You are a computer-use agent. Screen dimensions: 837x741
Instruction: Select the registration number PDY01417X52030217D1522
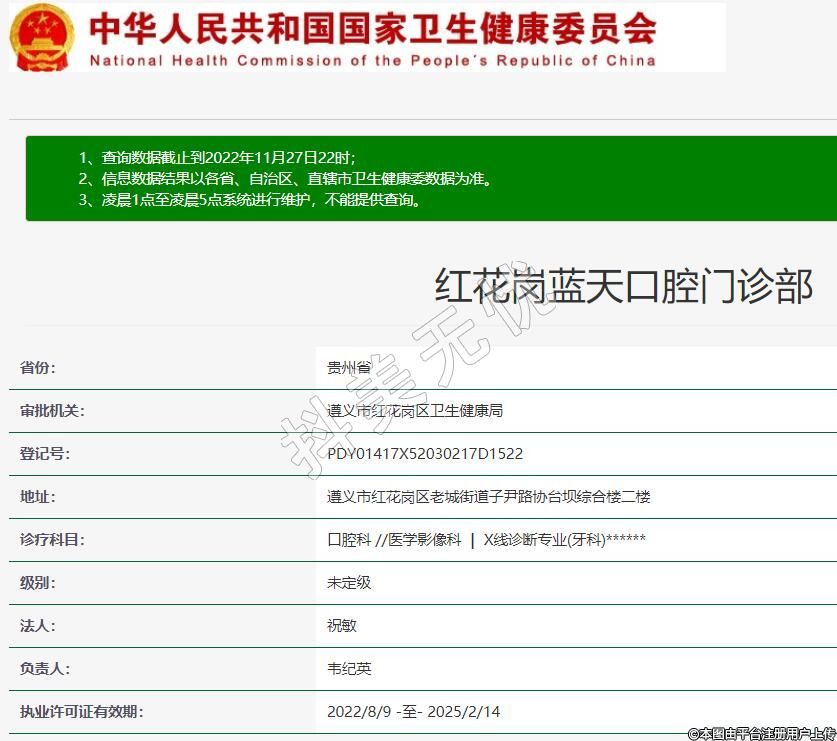(x=425, y=454)
